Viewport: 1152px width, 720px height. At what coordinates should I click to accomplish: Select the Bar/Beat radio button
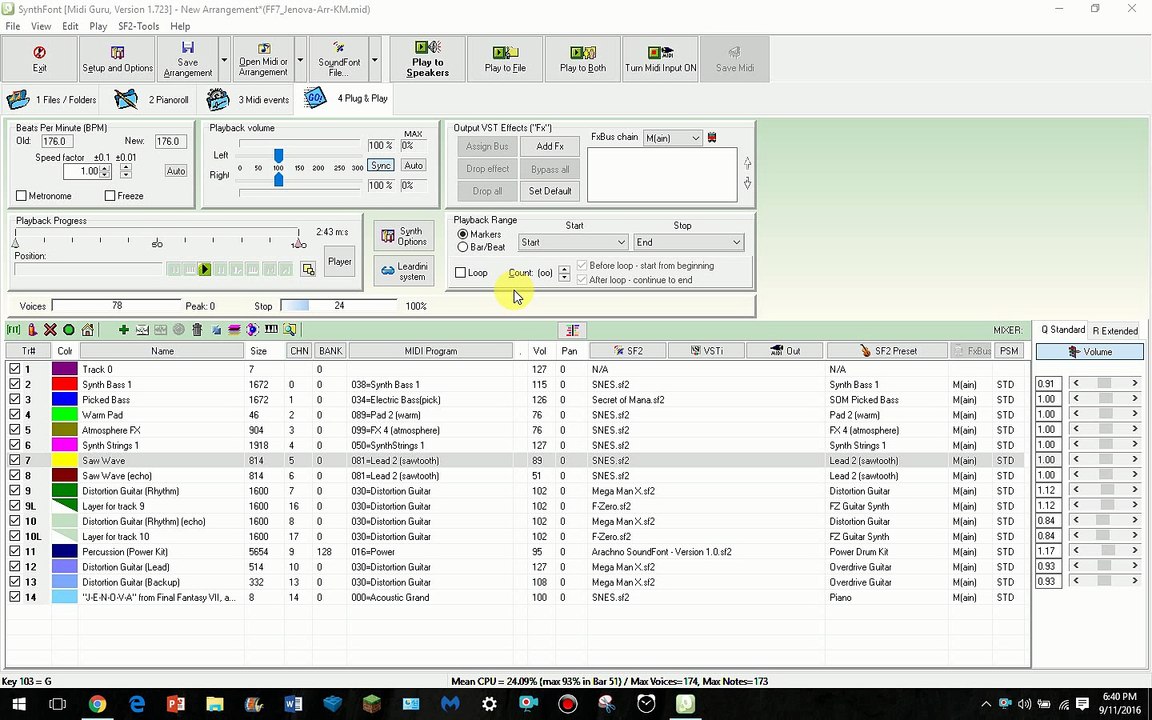(463, 247)
